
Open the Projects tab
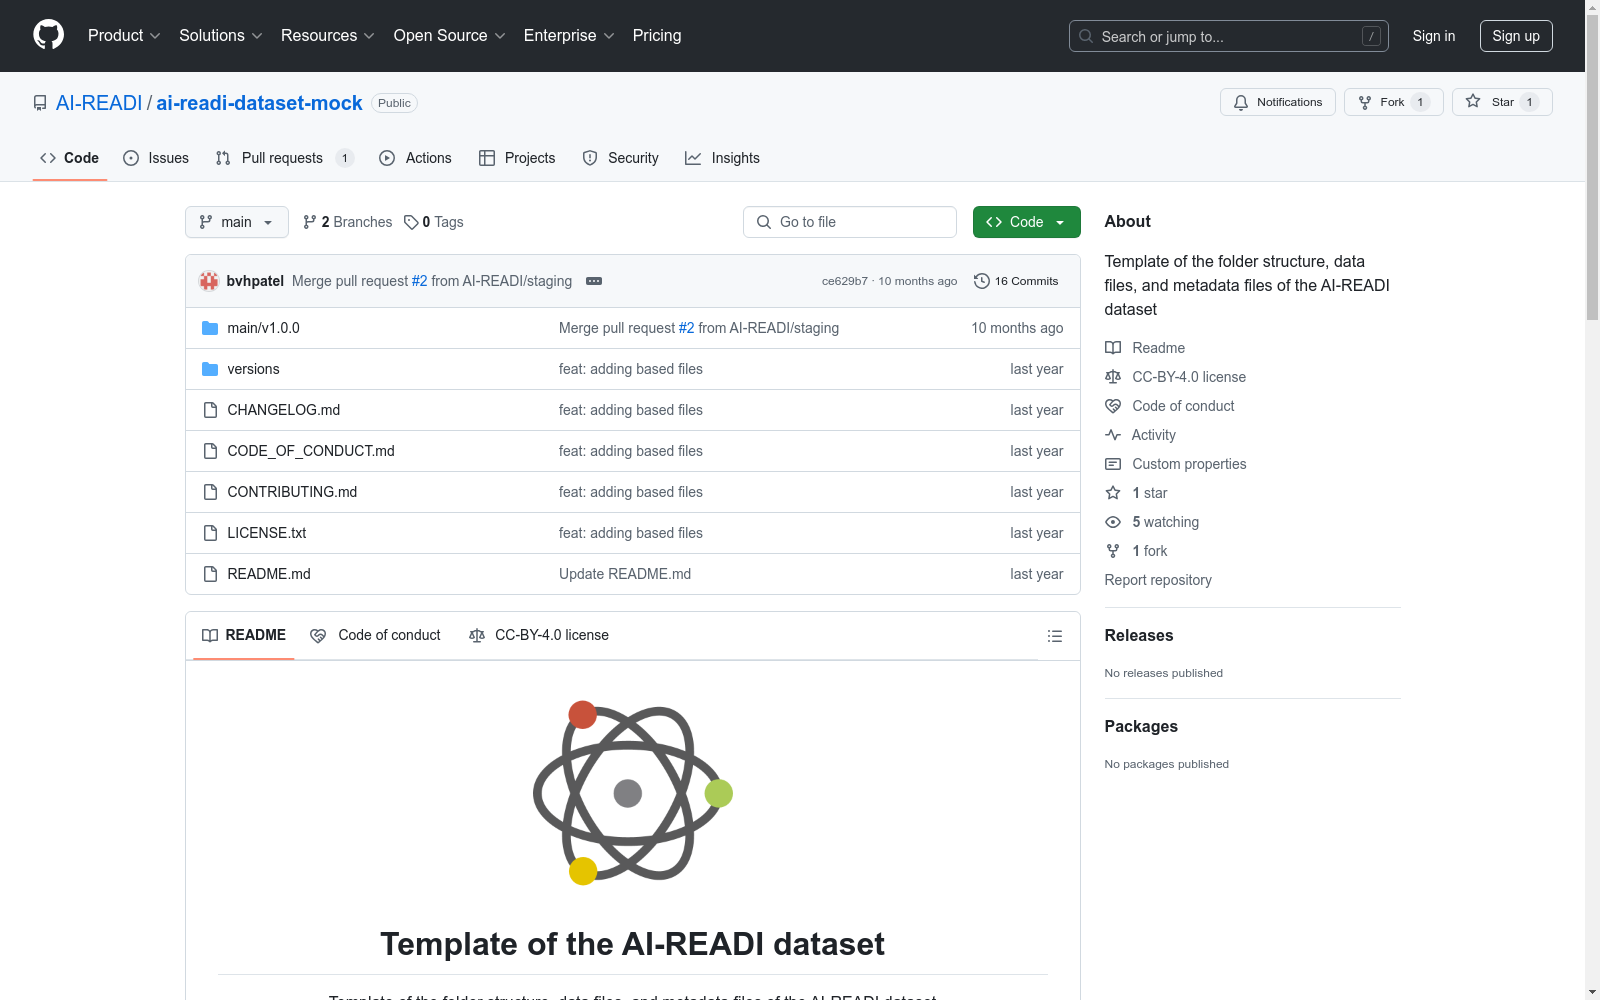517,158
